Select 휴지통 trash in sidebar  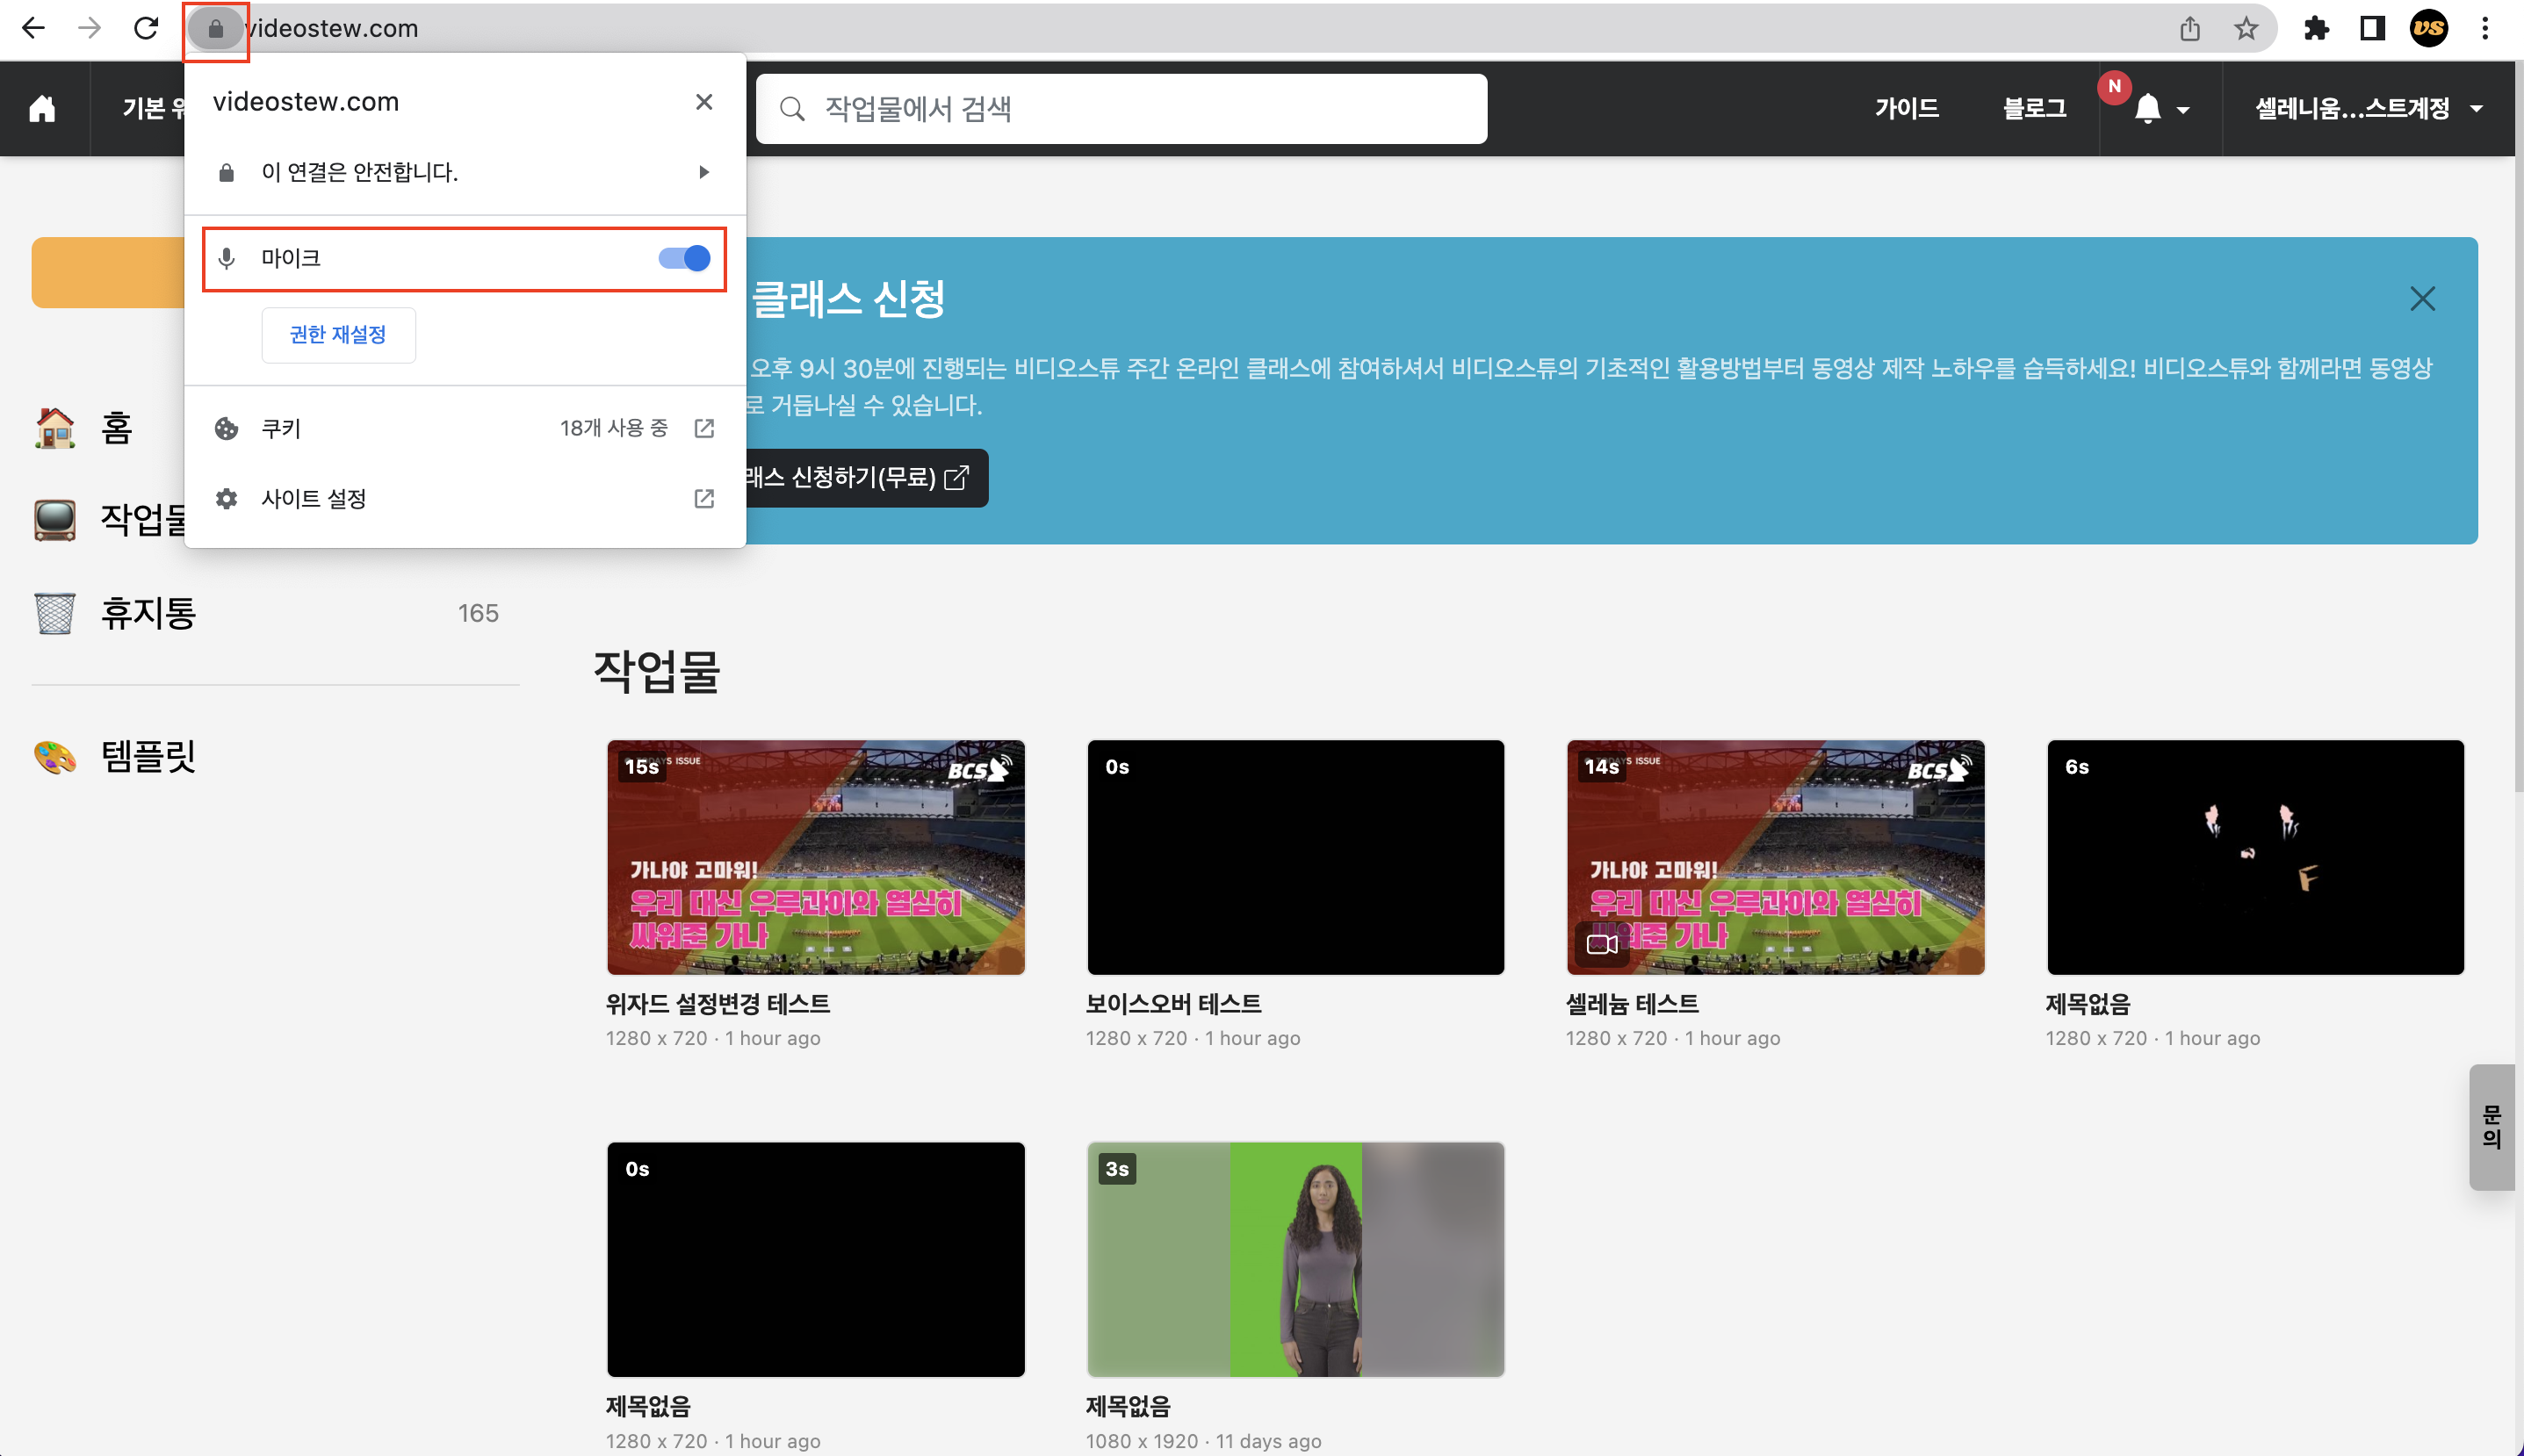point(148,613)
